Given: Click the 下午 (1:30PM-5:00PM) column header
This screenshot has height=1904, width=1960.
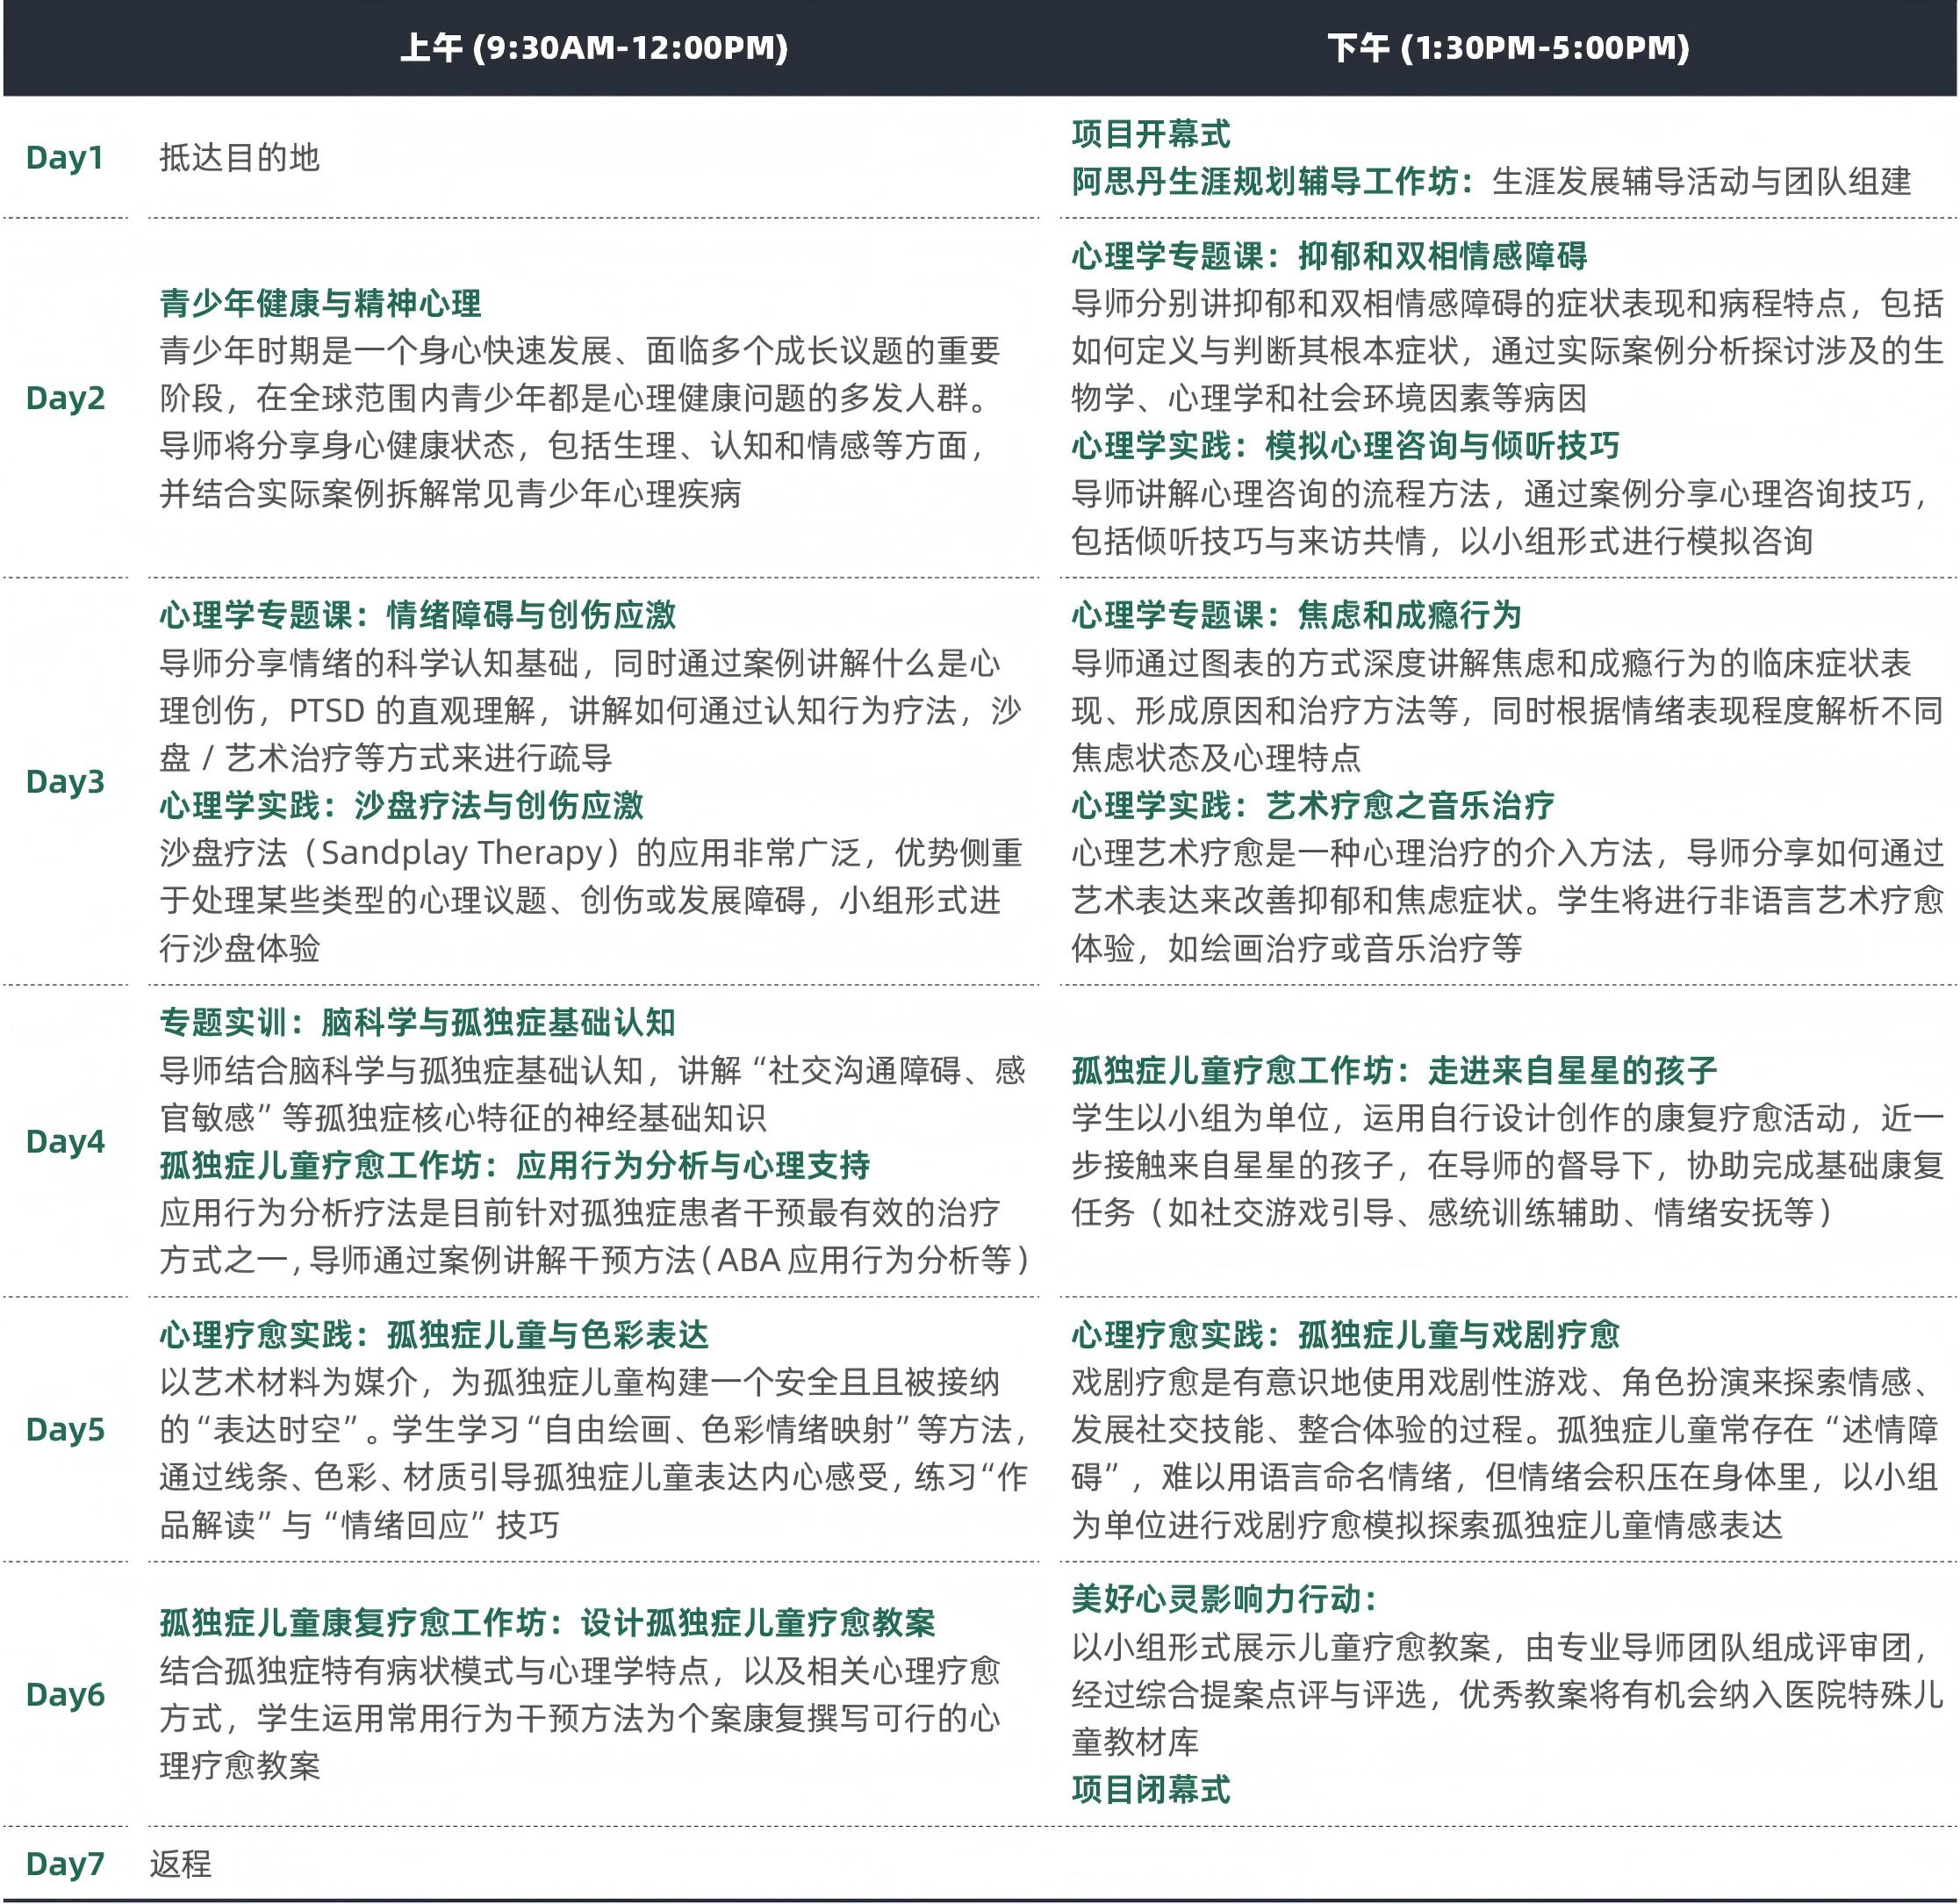Looking at the screenshot, I should click(1507, 48).
